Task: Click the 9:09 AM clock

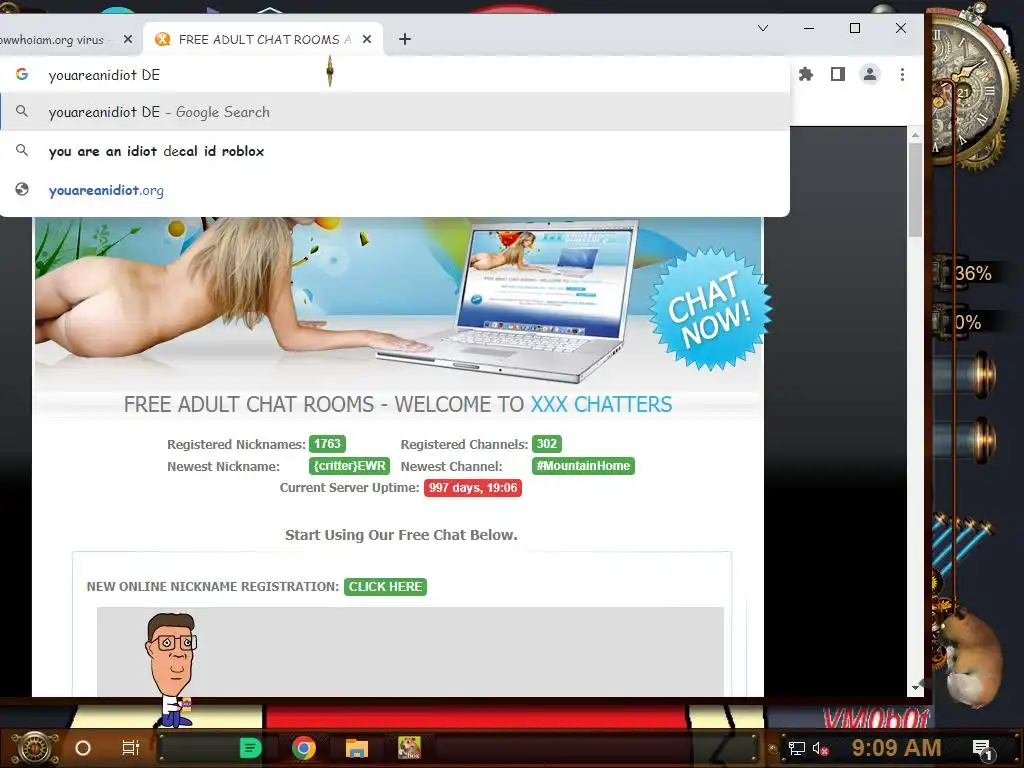Action: coord(897,748)
